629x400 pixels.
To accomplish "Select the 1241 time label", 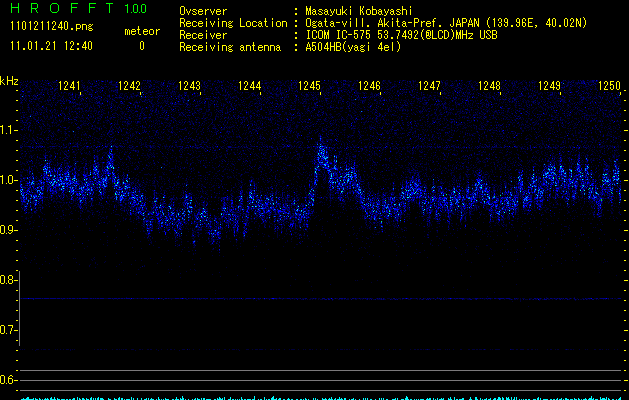I will [x=70, y=87].
